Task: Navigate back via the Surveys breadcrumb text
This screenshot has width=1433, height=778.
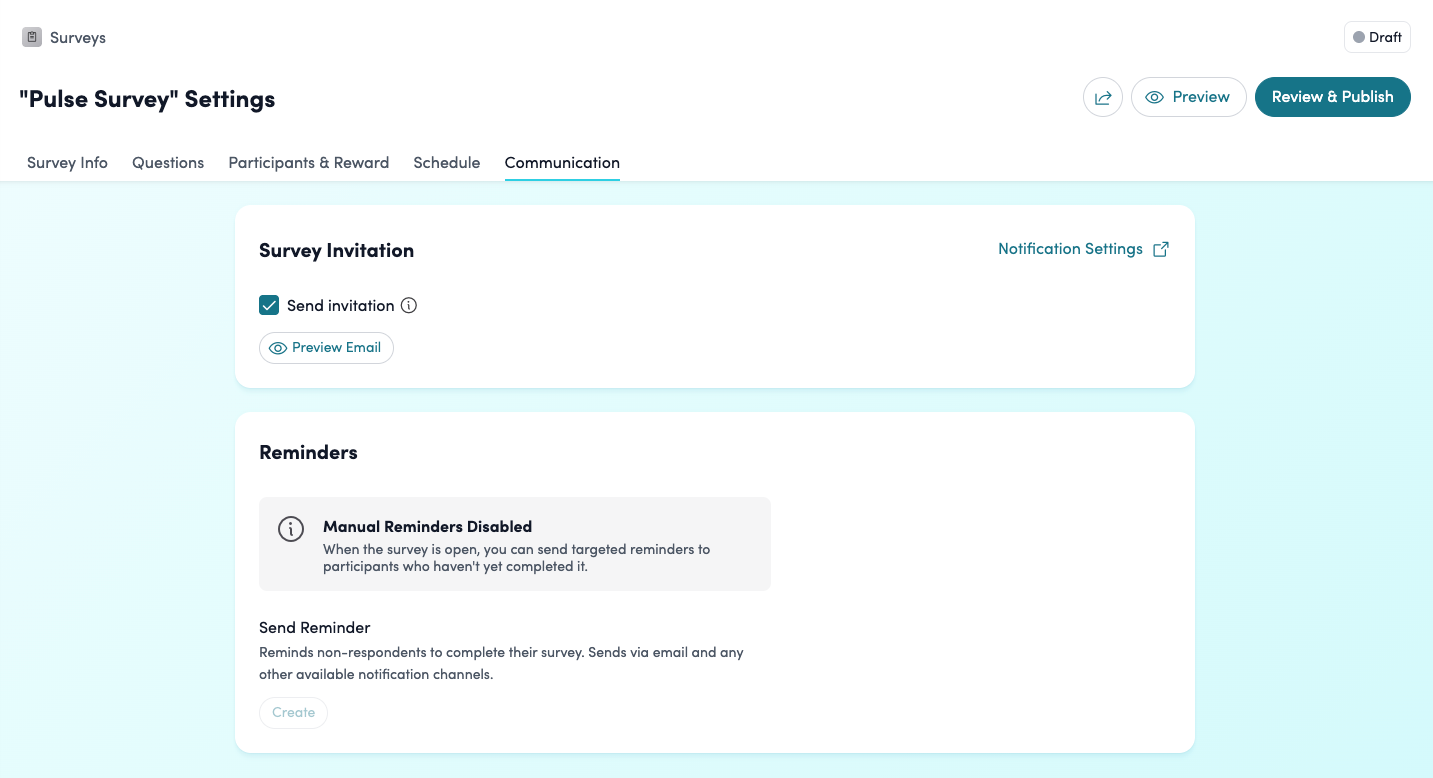Action: [78, 38]
